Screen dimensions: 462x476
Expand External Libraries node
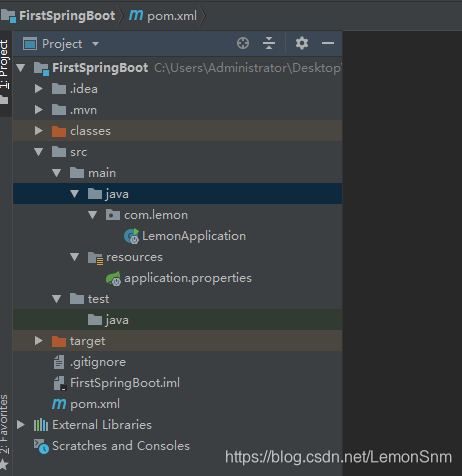tap(21, 425)
